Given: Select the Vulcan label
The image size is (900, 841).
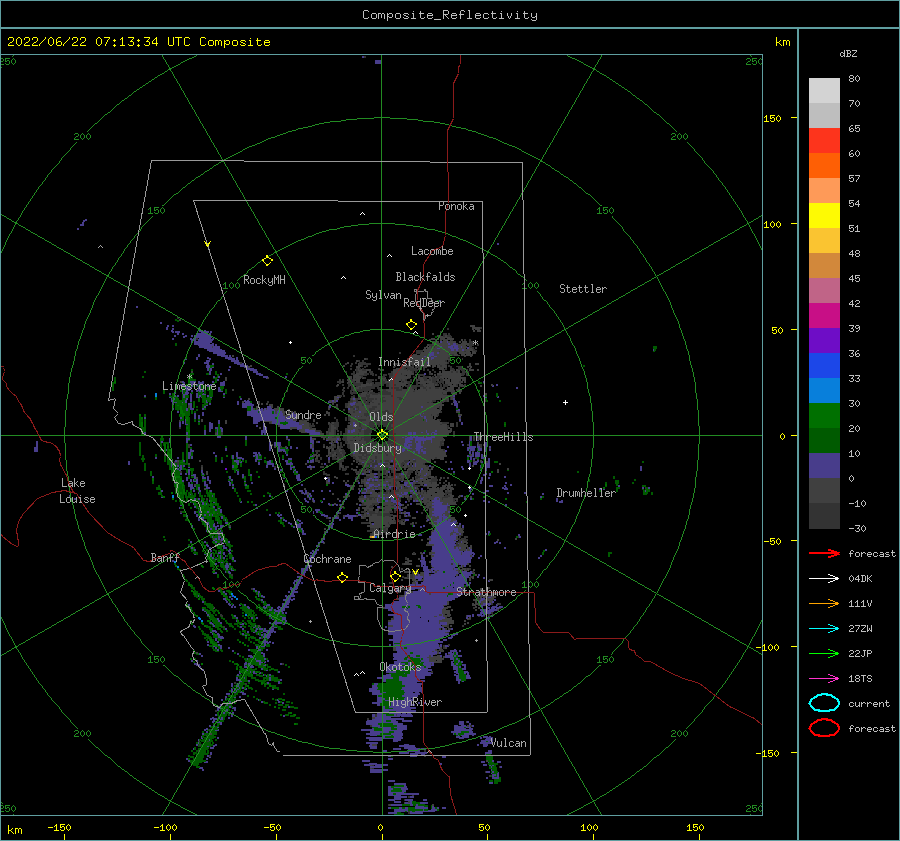Looking at the screenshot, I should pos(509,743).
